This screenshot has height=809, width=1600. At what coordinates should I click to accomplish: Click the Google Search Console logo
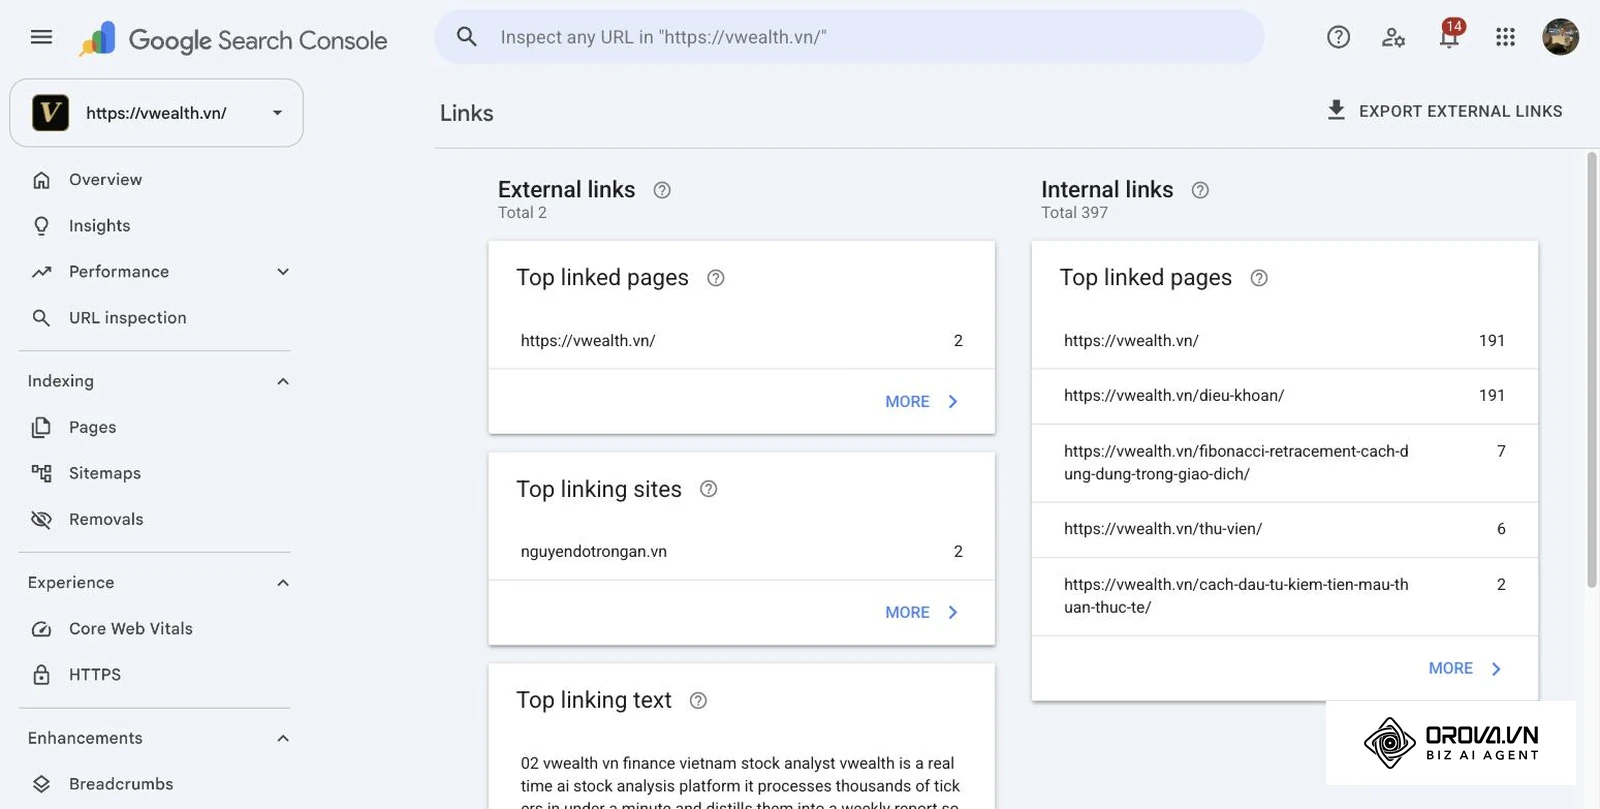pos(233,40)
